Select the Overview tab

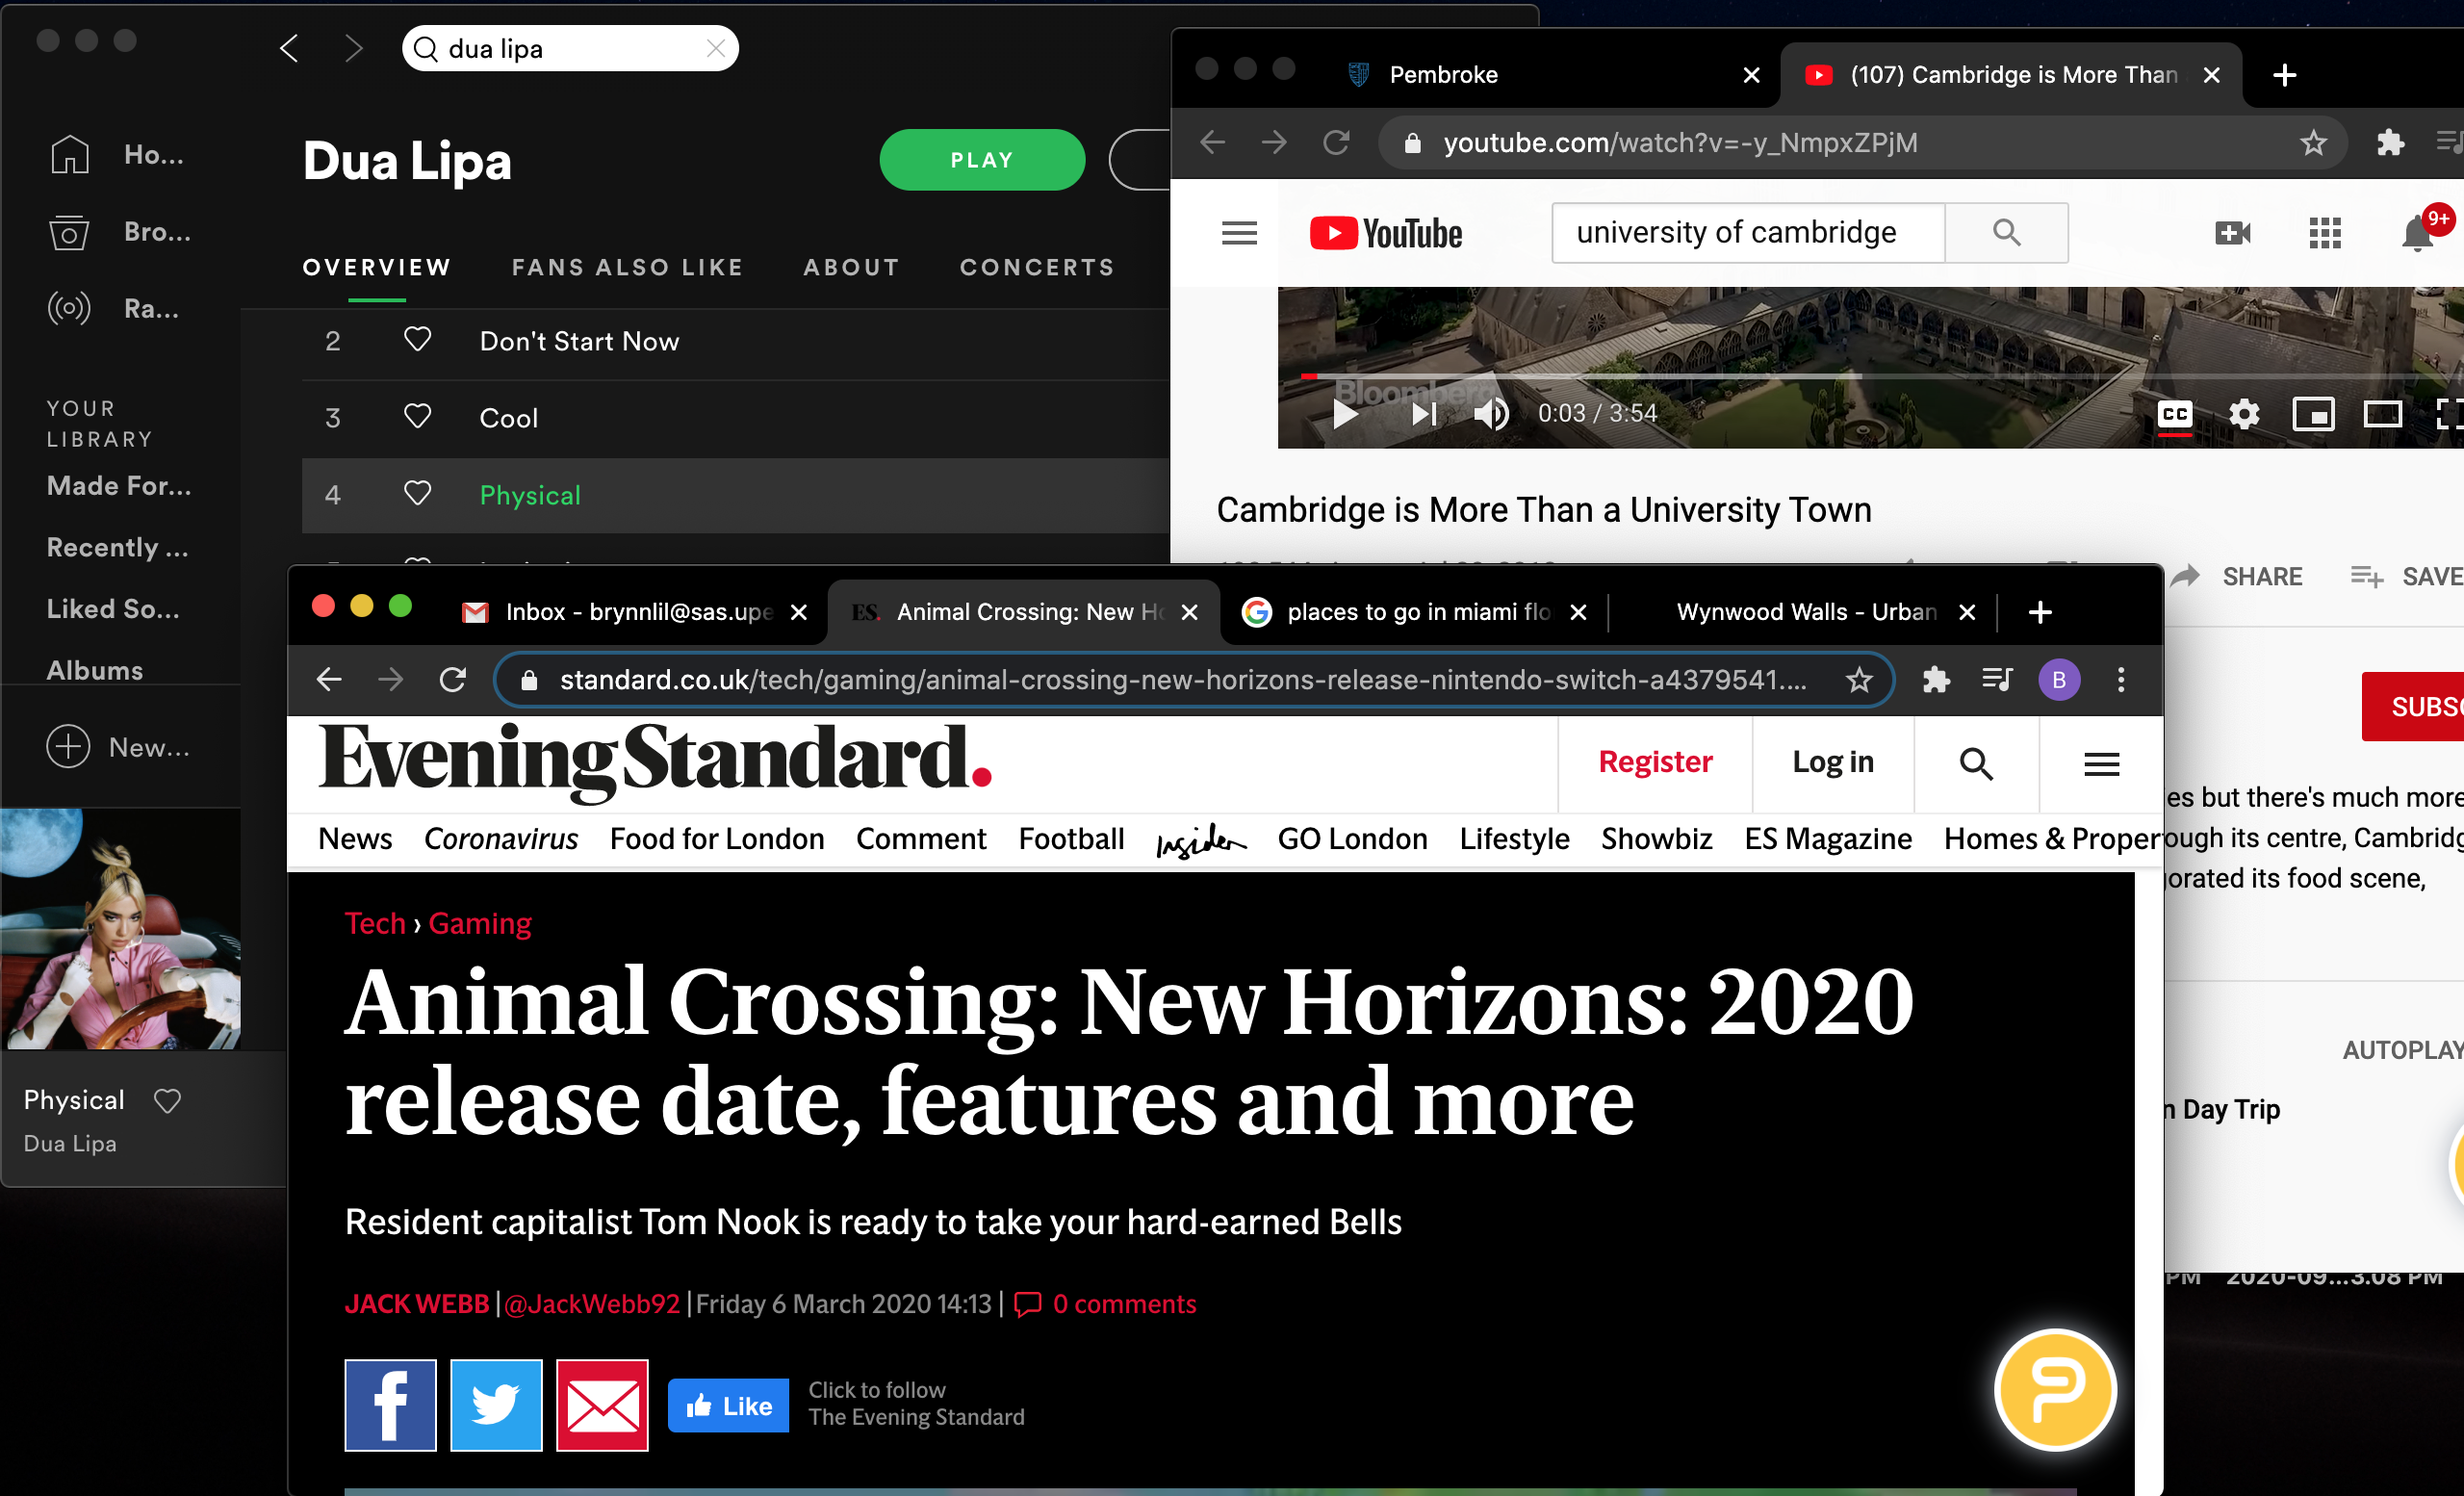pos(377,267)
